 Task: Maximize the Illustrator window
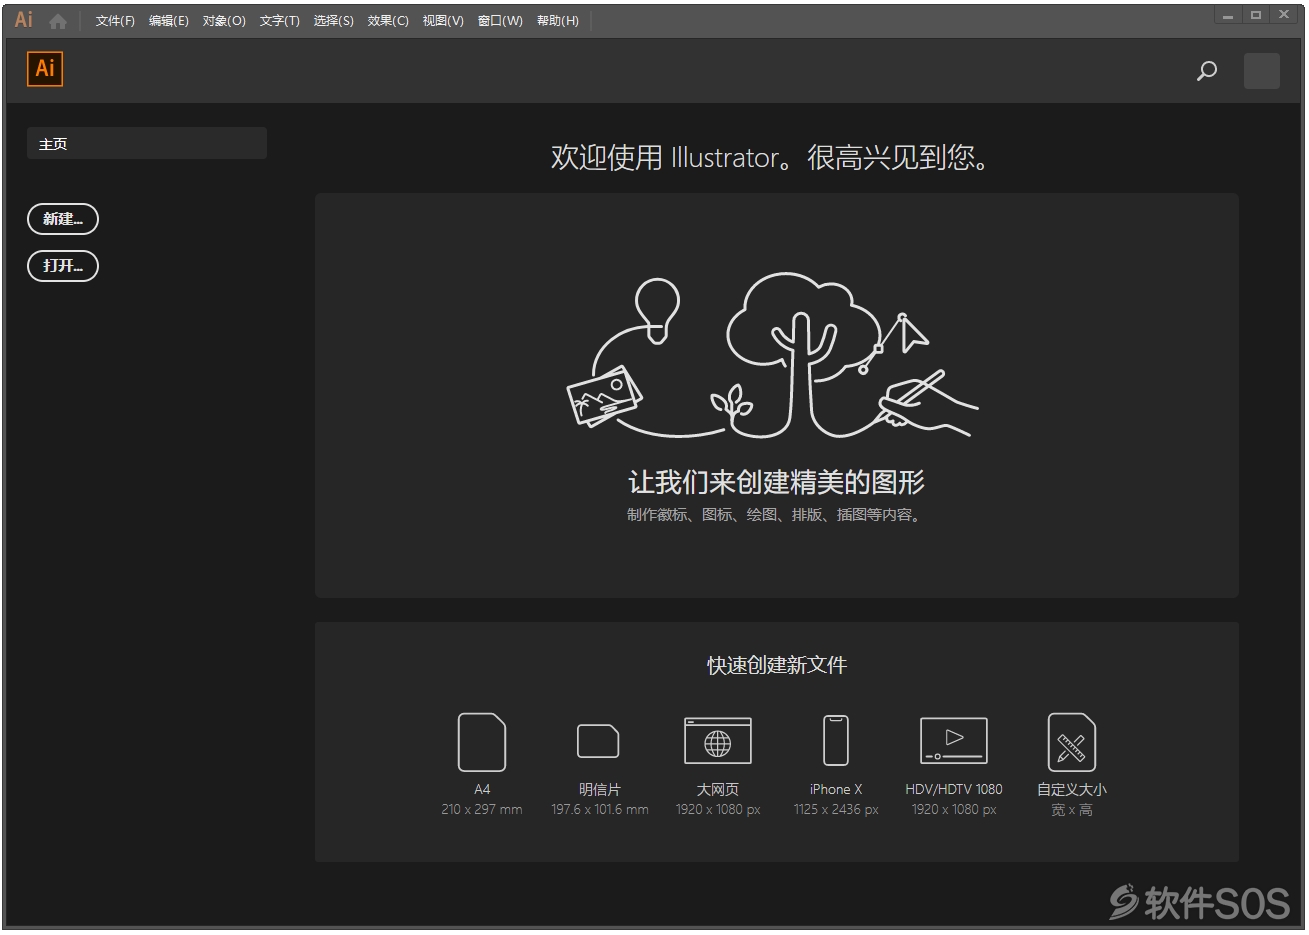tap(1256, 15)
